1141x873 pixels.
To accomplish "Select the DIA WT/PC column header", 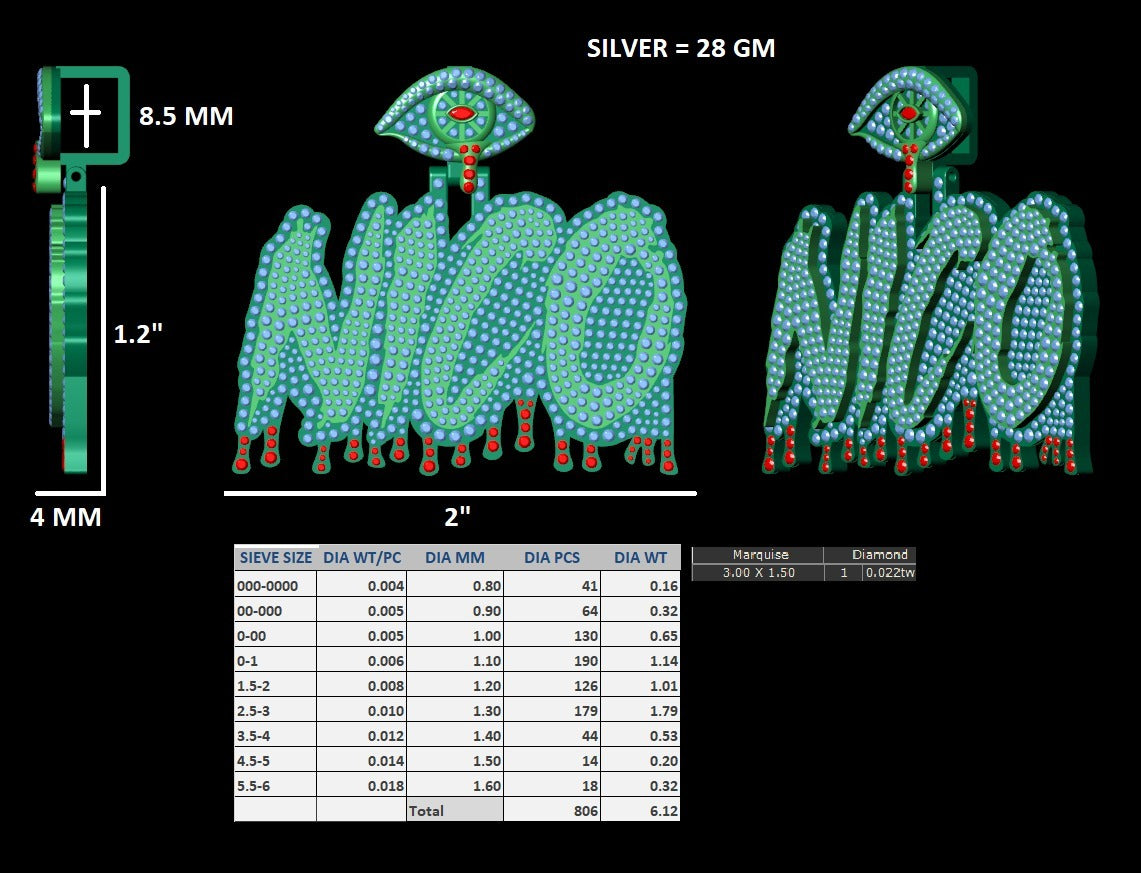I will (x=362, y=558).
